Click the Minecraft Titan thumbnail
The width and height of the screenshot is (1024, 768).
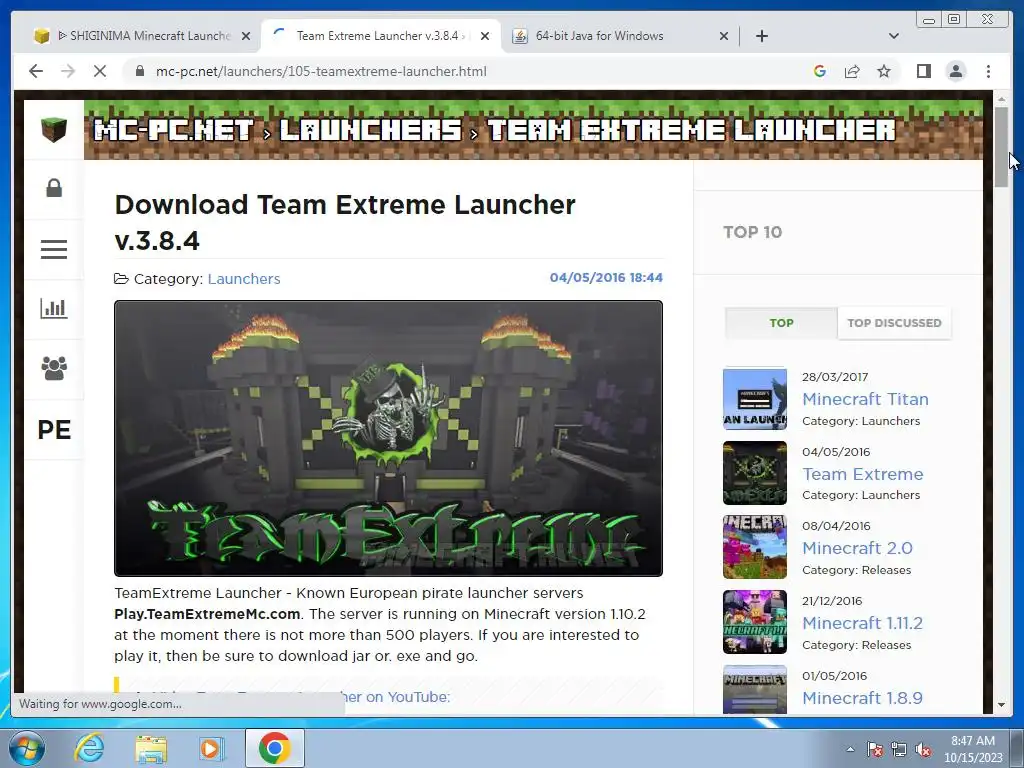(755, 398)
